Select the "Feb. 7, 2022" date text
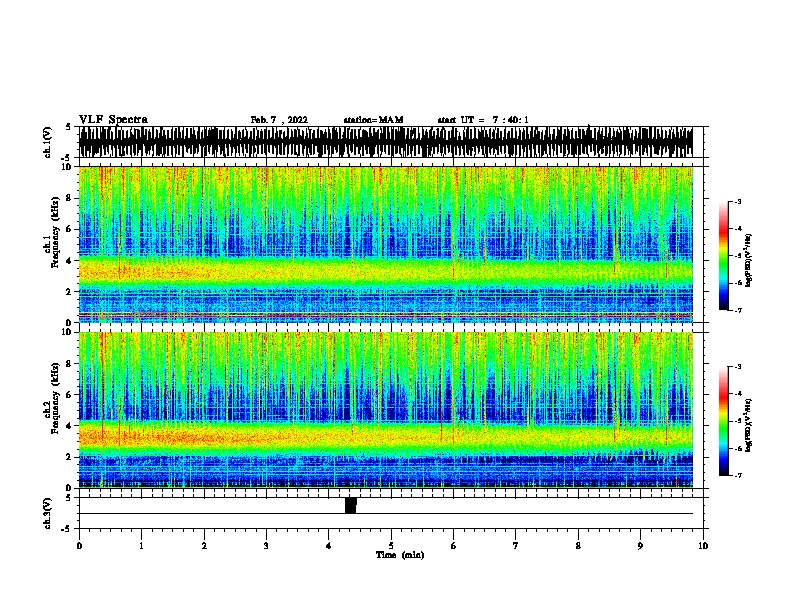 (279, 120)
